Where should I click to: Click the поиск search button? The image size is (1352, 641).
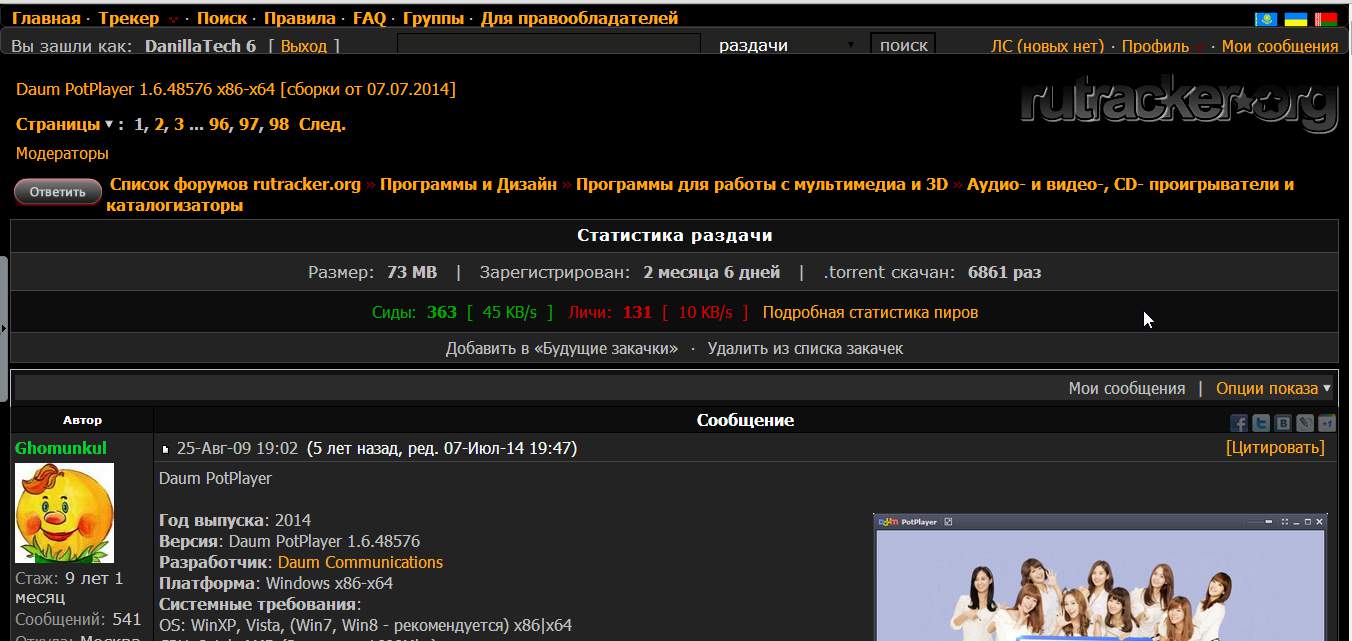[x=903, y=45]
